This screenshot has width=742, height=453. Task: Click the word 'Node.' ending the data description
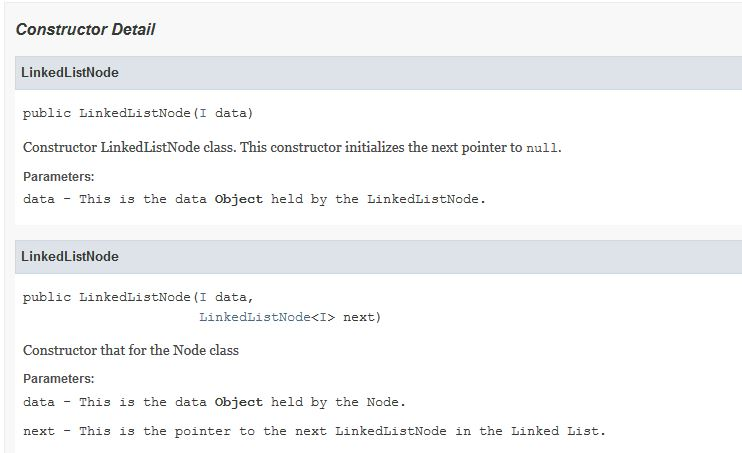pos(386,402)
